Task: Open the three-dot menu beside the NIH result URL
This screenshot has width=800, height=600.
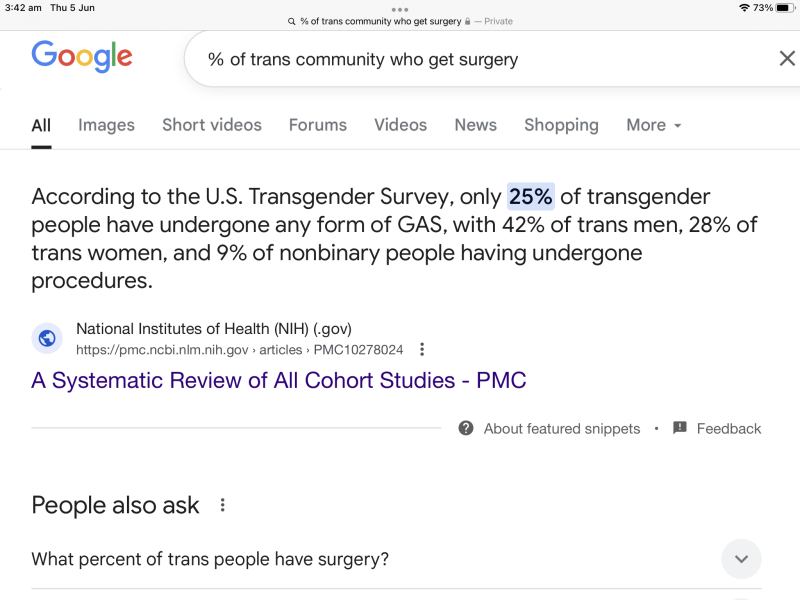Action: [422, 349]
